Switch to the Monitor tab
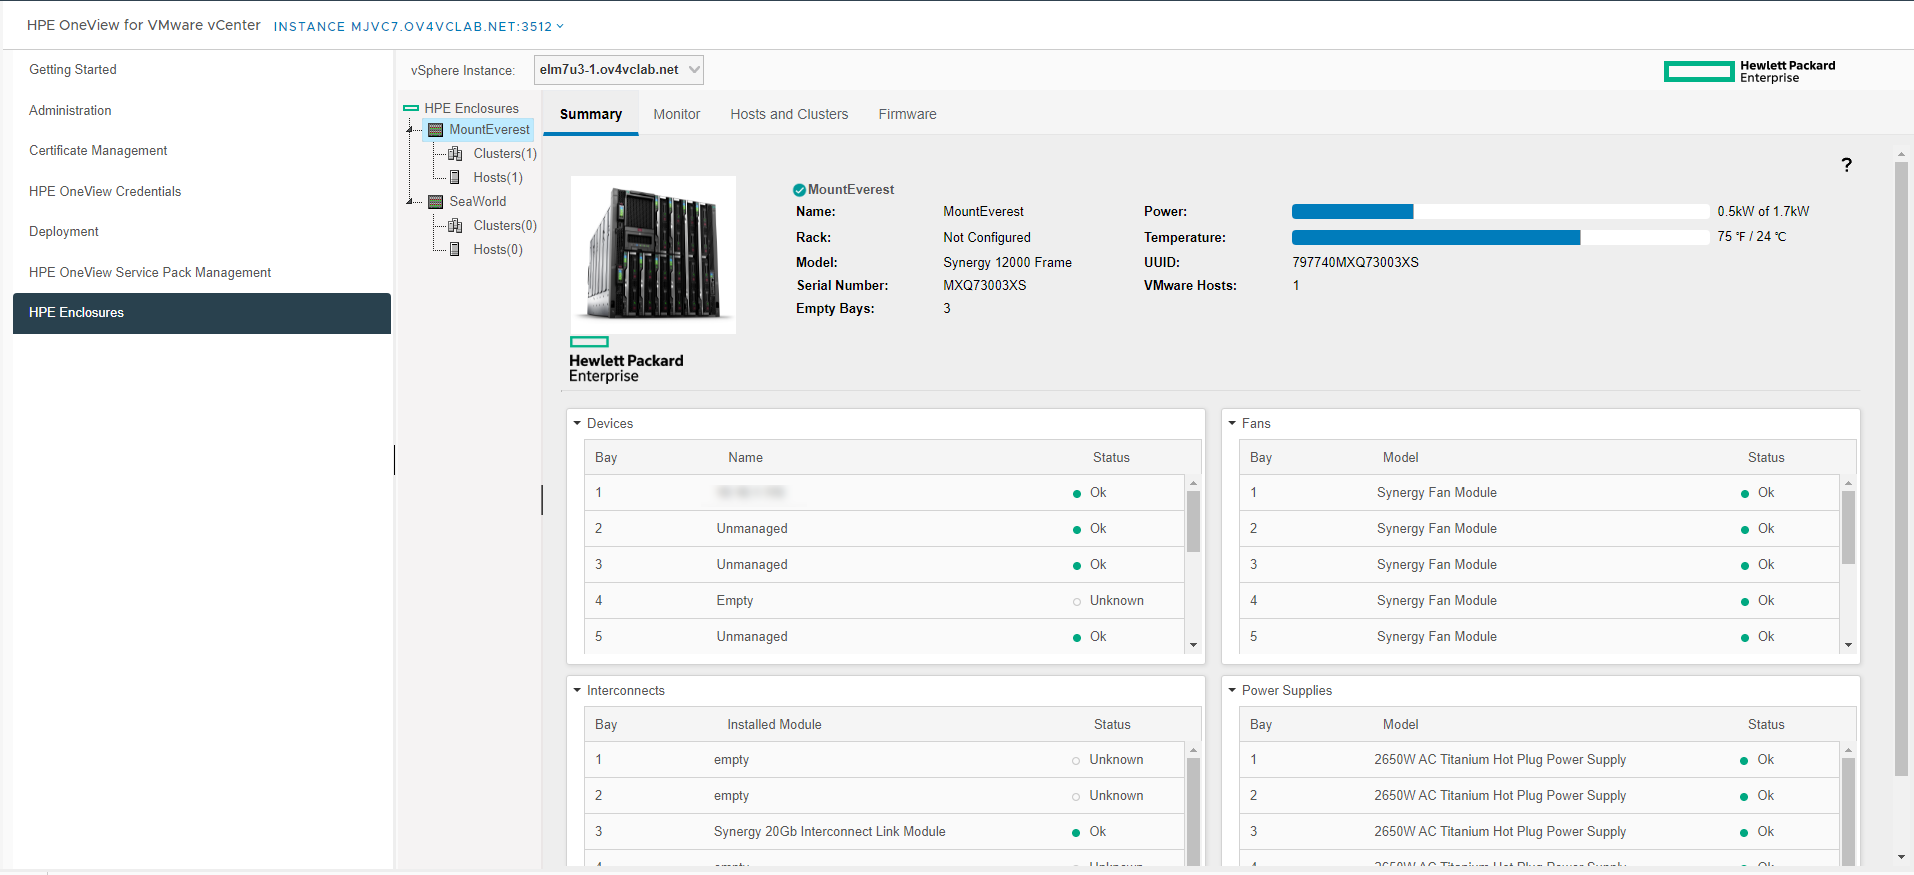Screen dimensions: 1914x875 (x=677, y=114)
